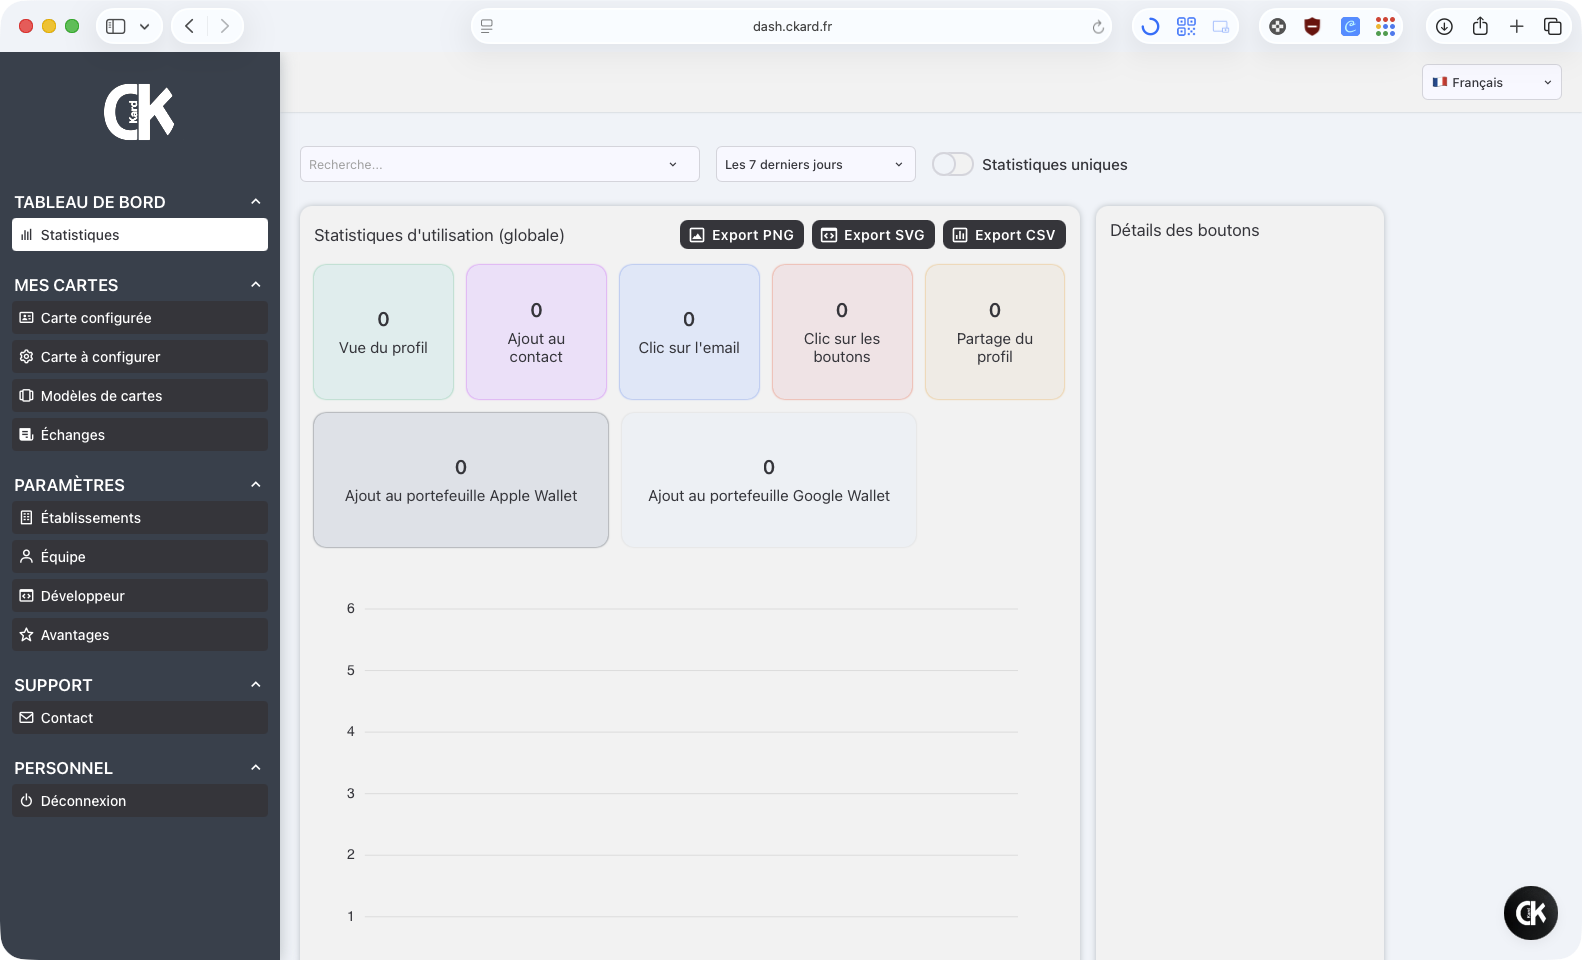Go back with the browser back arrow

(189, 26)
